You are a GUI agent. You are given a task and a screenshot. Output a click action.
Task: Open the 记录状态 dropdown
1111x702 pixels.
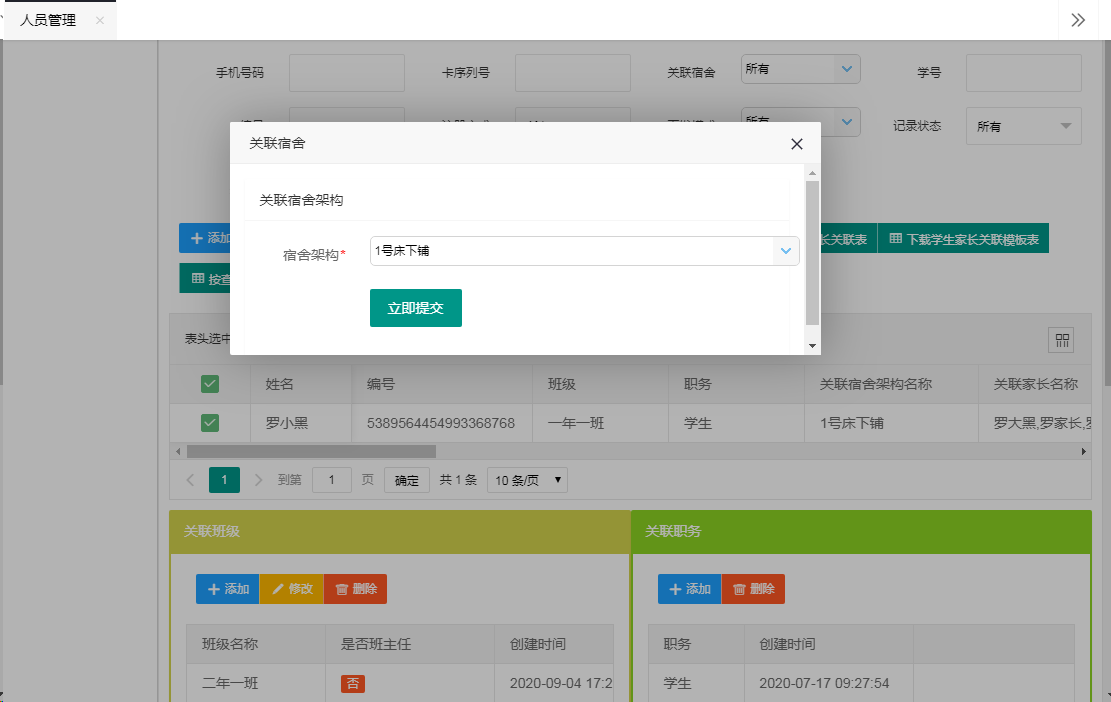click(1022, 126)
